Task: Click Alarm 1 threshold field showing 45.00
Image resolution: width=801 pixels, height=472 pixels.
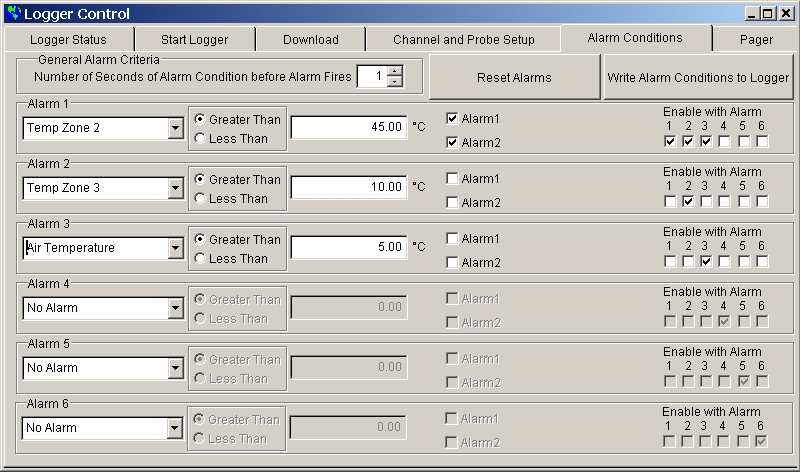Action: tap(349, 127)
